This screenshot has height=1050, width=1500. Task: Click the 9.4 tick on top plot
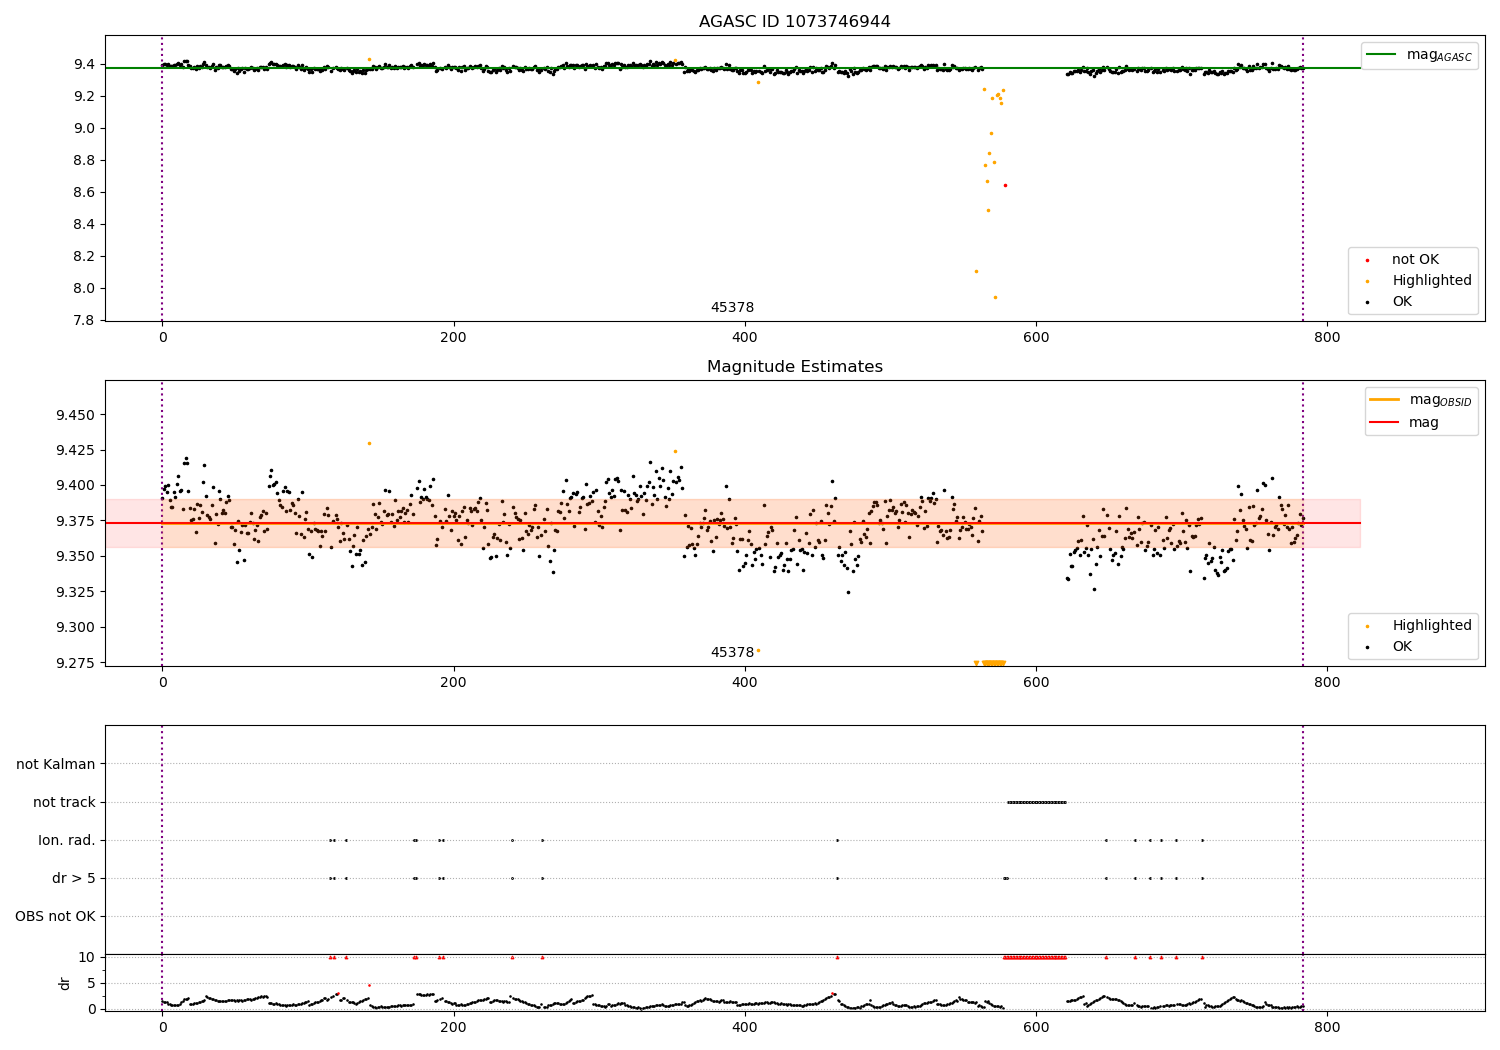coord(84,65)
